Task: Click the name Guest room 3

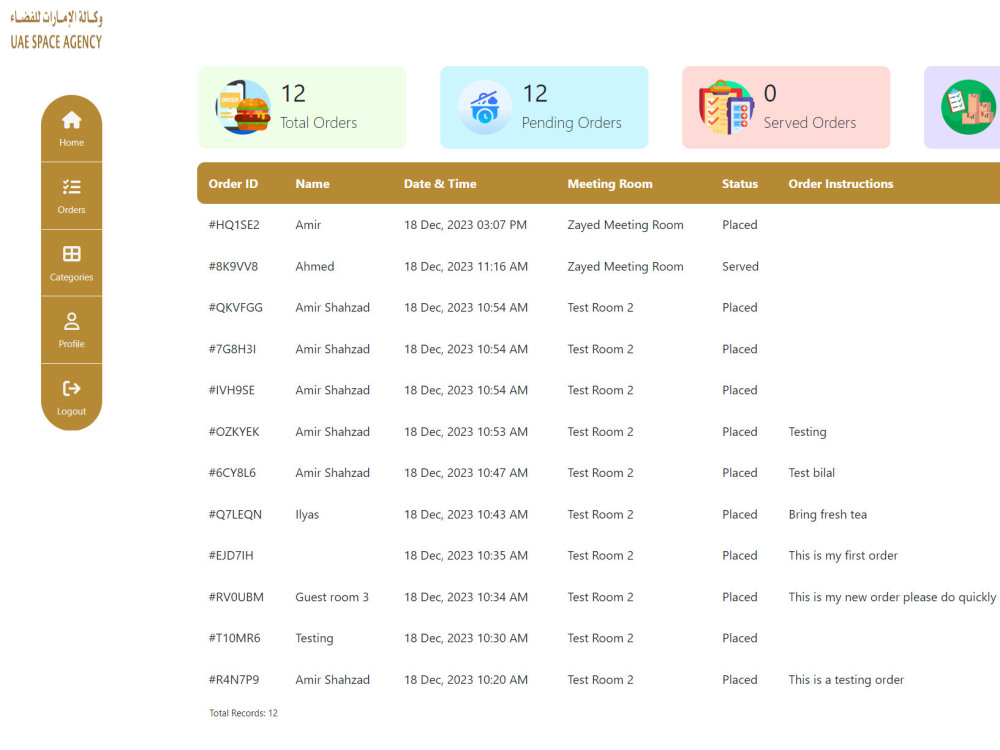Action: point(332,597)
